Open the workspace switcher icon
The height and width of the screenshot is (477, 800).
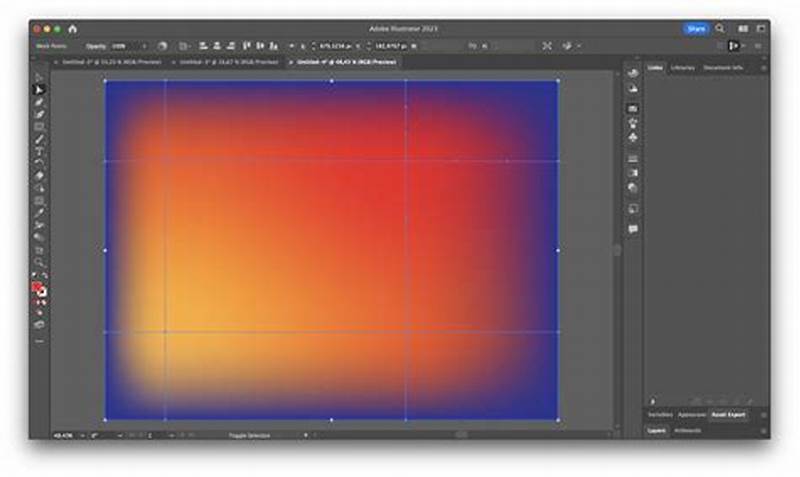761,29
